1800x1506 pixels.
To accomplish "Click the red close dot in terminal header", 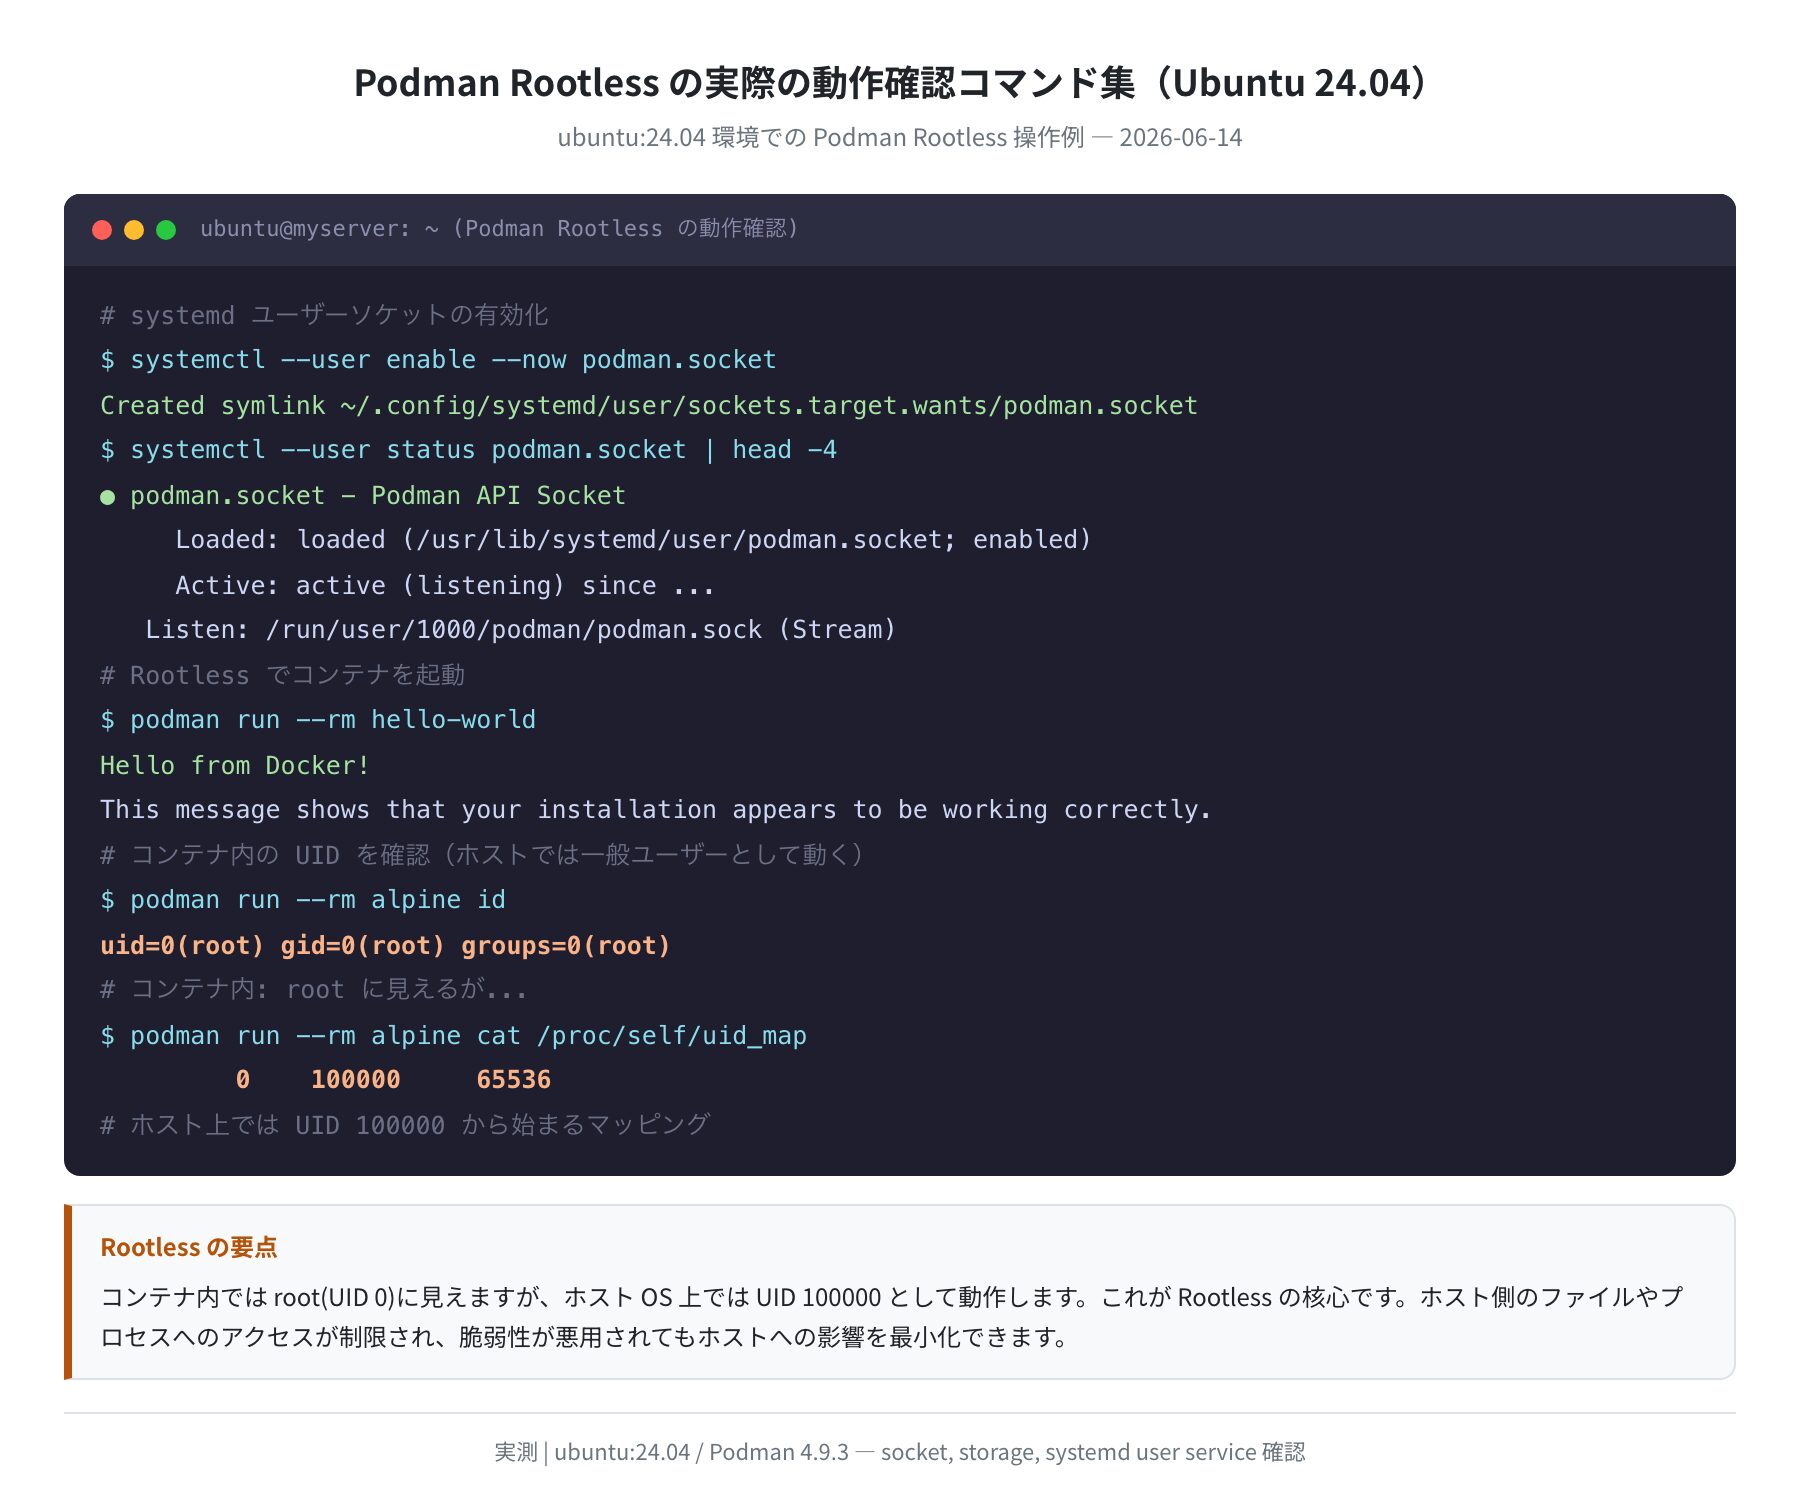I will pyautogui.click(x=102, y=230).
